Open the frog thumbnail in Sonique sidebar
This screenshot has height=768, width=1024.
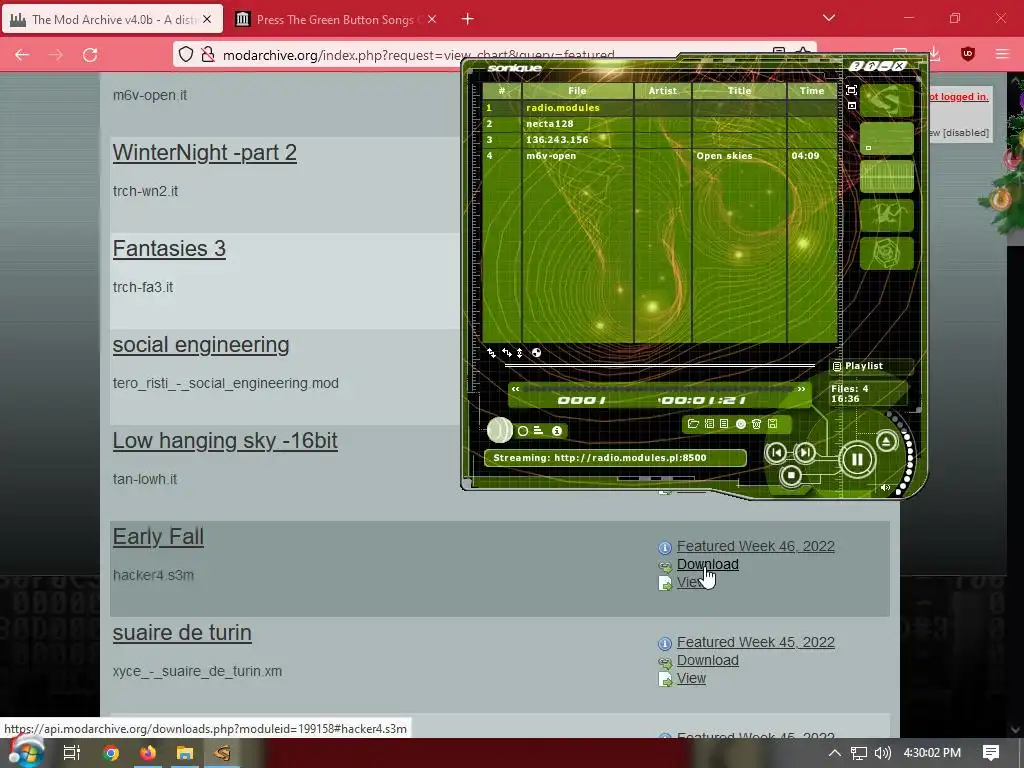(886, 215)
